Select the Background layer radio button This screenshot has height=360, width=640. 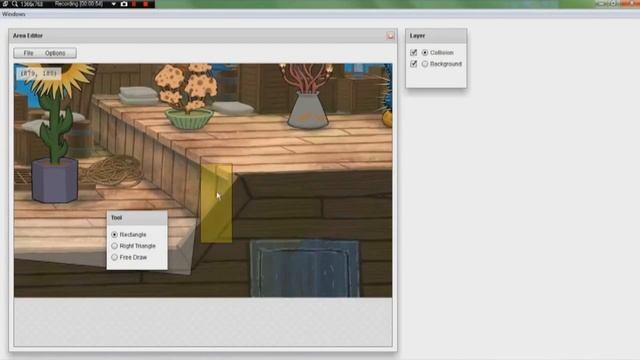pyautogui.click(x=425, y=64)
